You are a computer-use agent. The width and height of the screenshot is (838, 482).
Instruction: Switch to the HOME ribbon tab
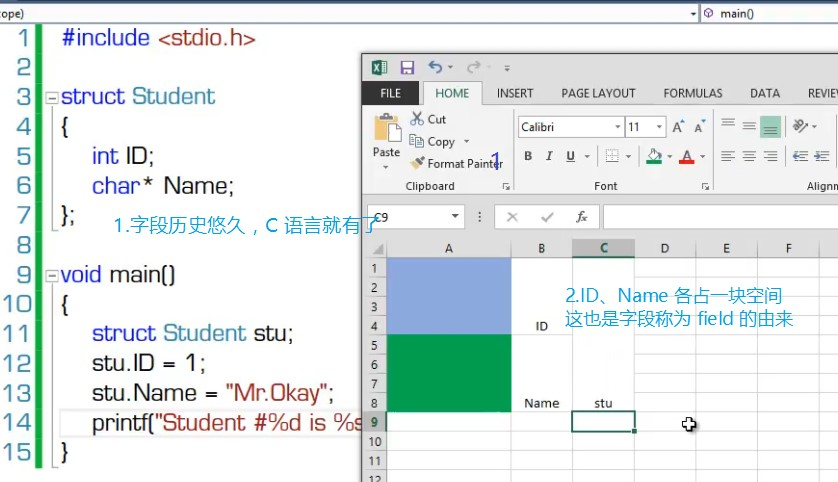[452, 93]
